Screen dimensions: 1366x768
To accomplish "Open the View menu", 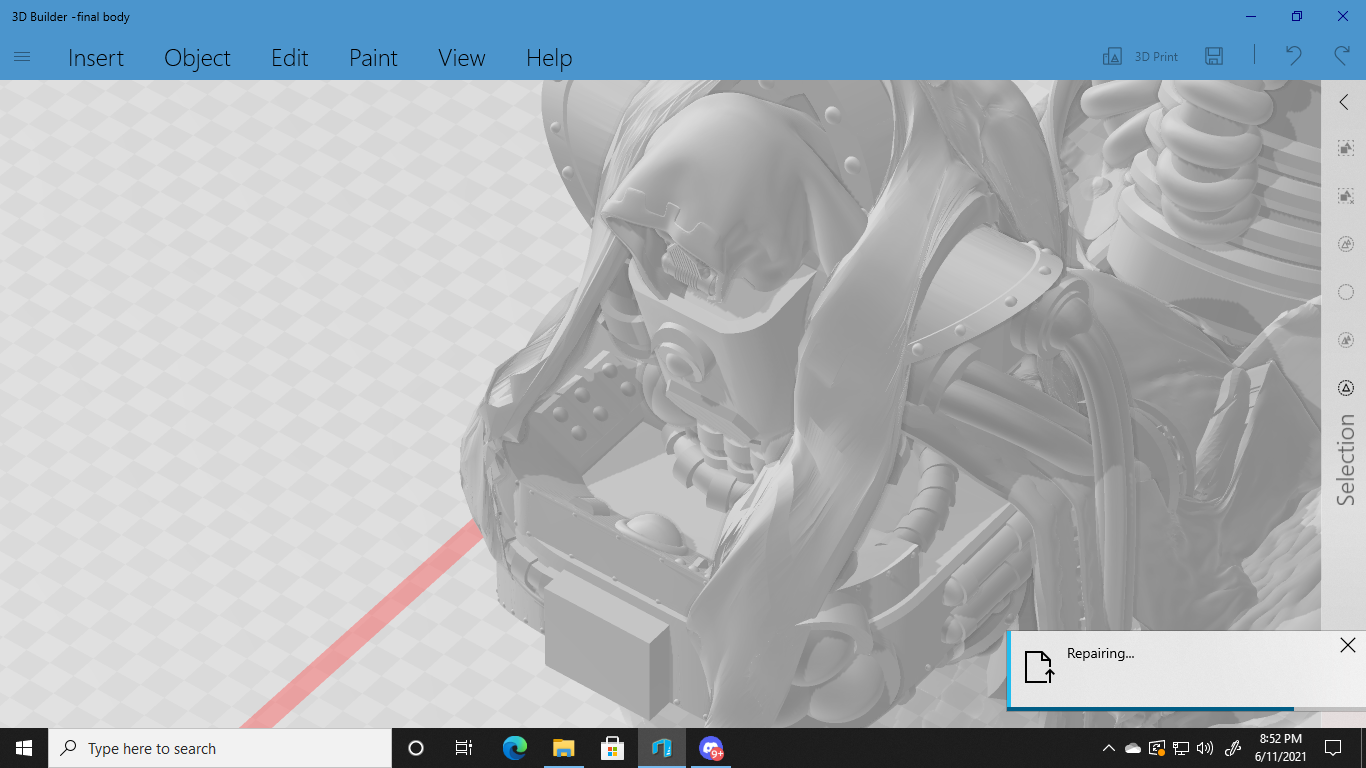I will (x=461, y=58).
